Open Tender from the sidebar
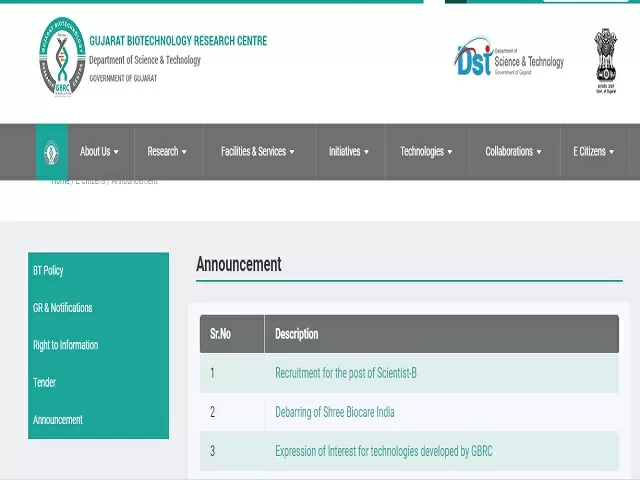Viewport: 640px width, 480px height. pos(44,383)
